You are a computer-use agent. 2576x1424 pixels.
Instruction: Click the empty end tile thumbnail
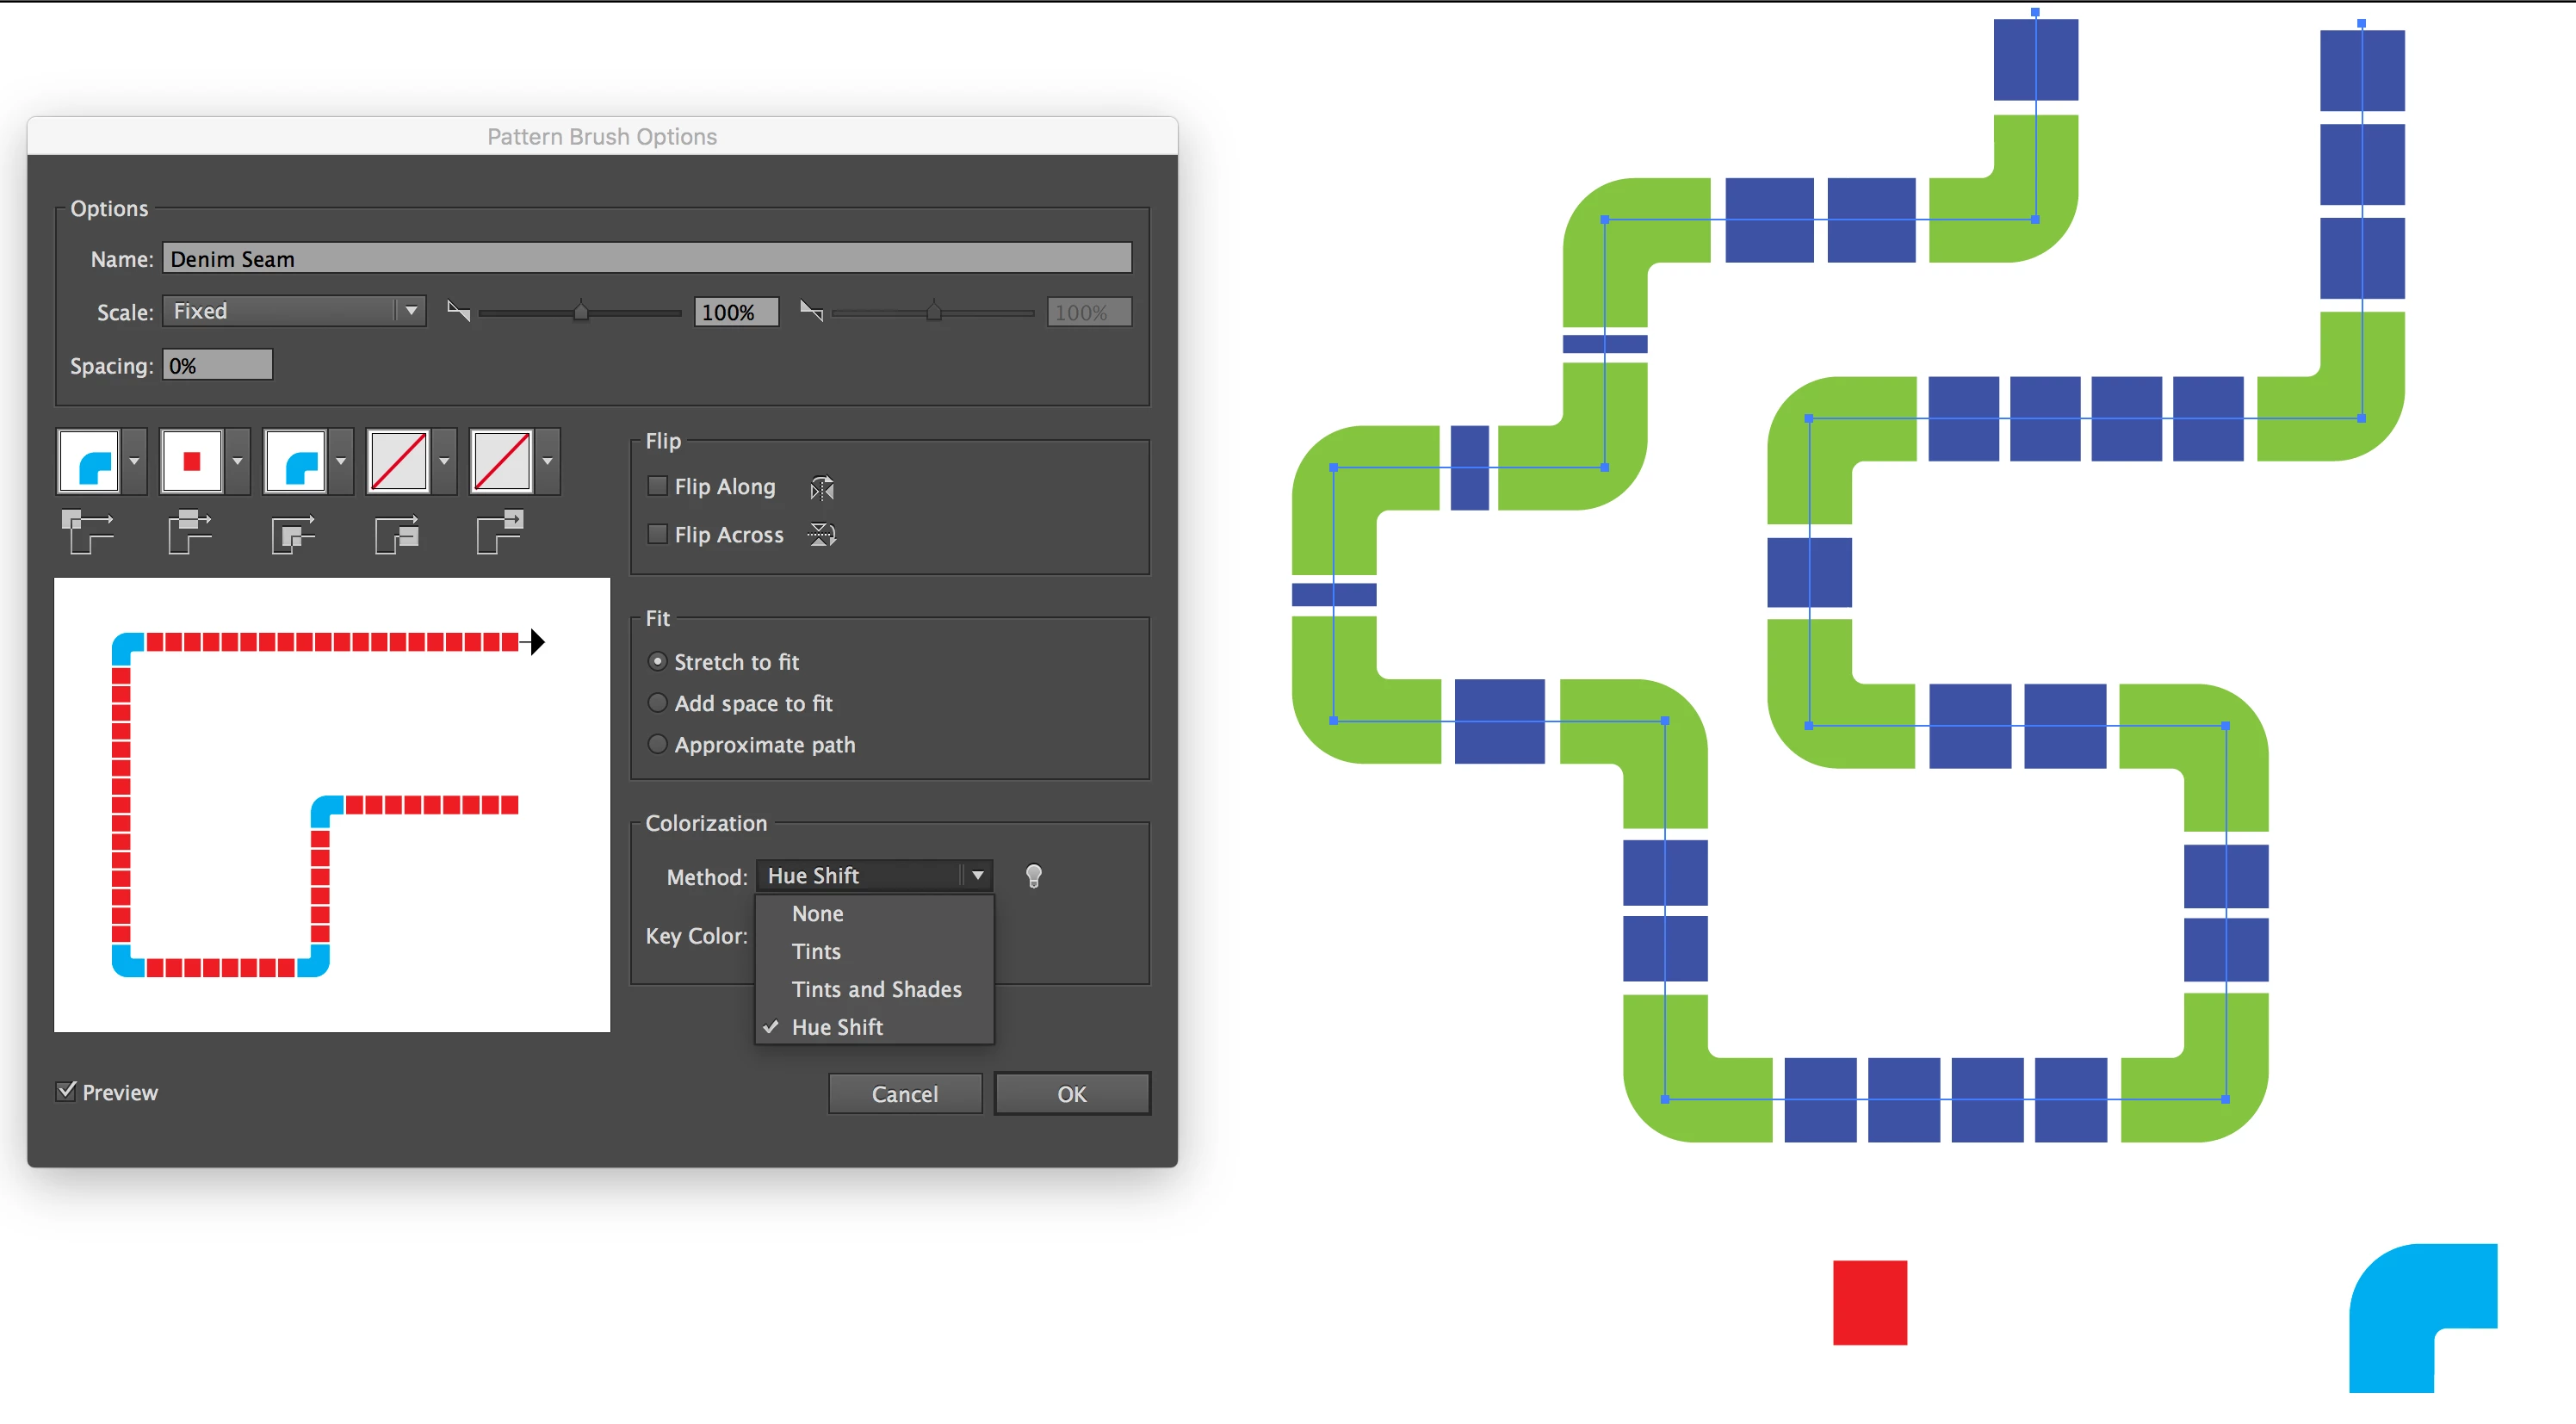(502, 461)
